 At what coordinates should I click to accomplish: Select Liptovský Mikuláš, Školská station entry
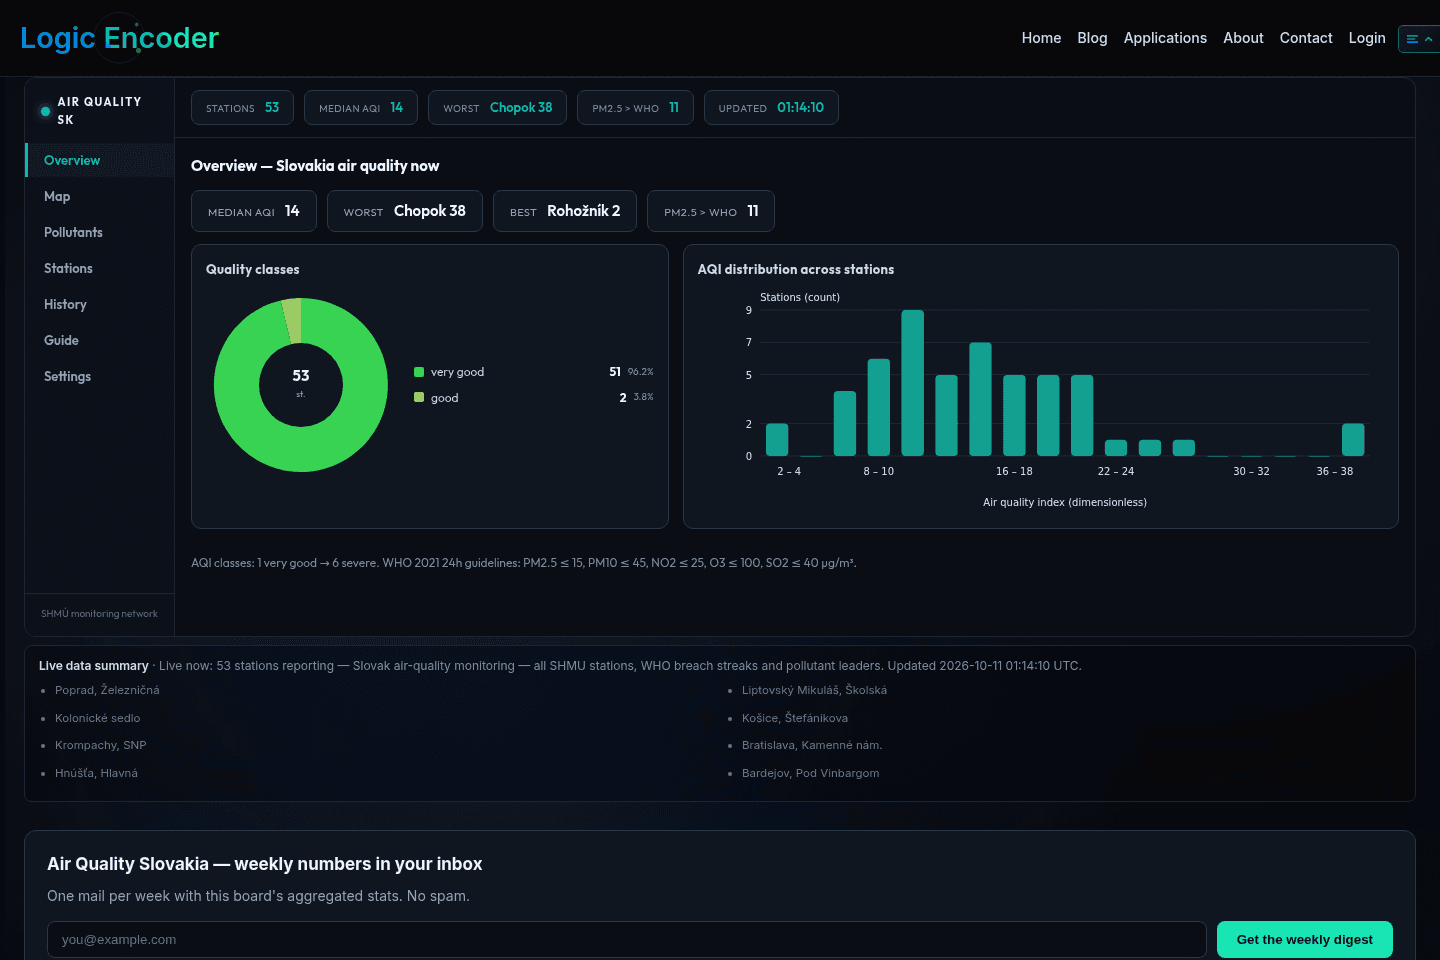(x=814, y=690)
